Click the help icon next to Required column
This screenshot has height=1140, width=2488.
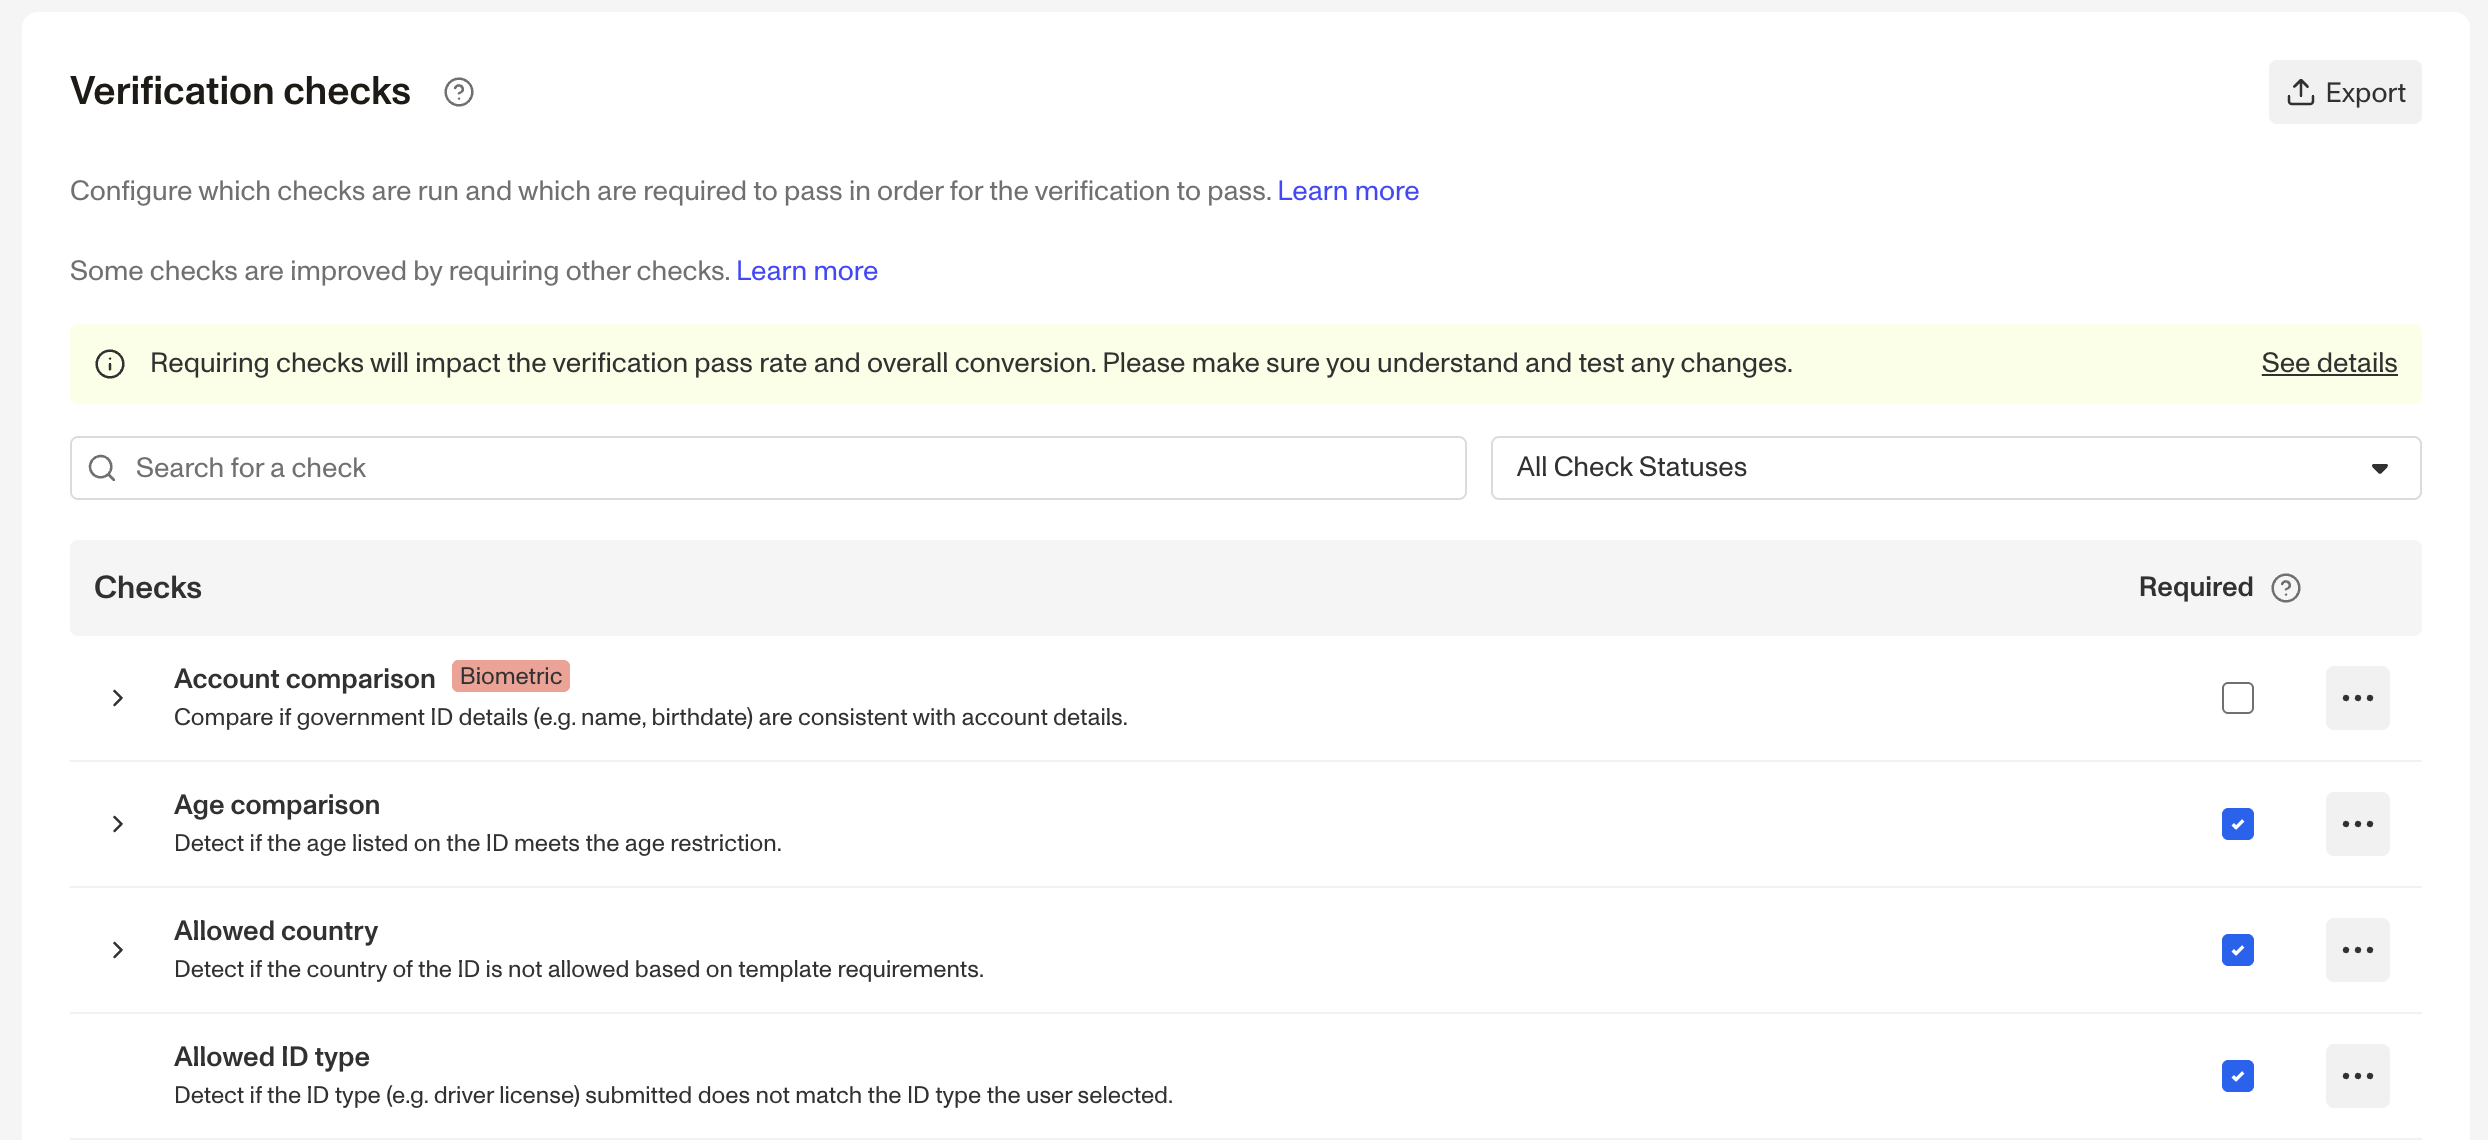tap(2285, 588)
